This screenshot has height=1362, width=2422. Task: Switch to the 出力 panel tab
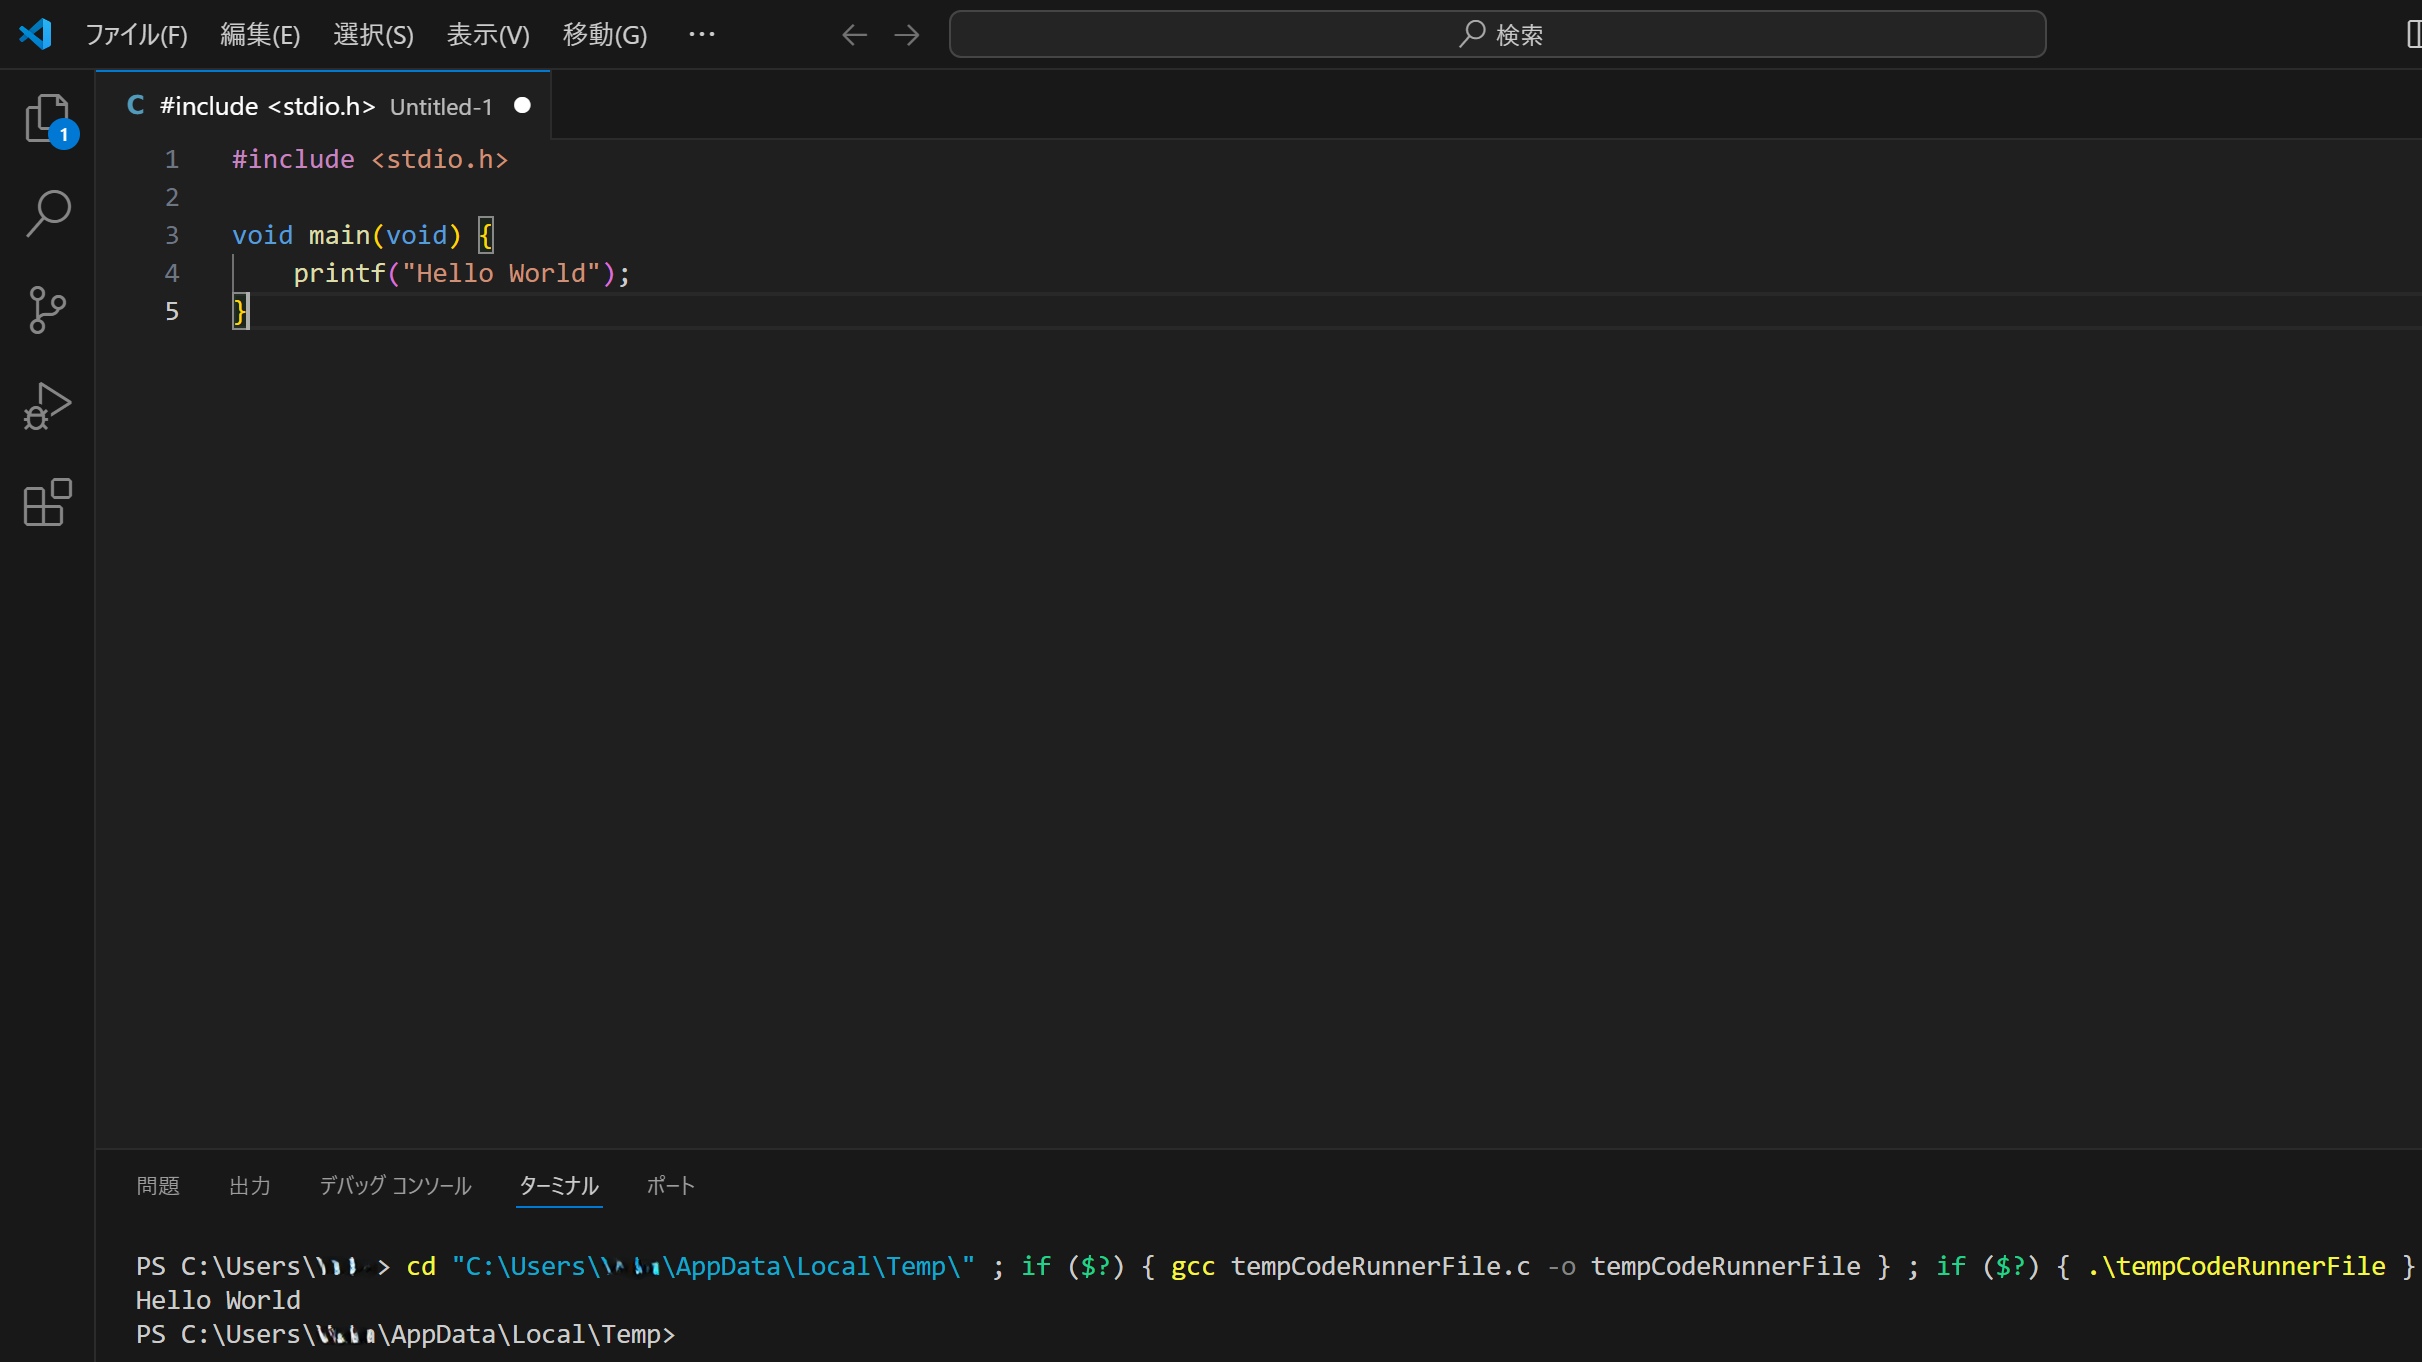250,1185
